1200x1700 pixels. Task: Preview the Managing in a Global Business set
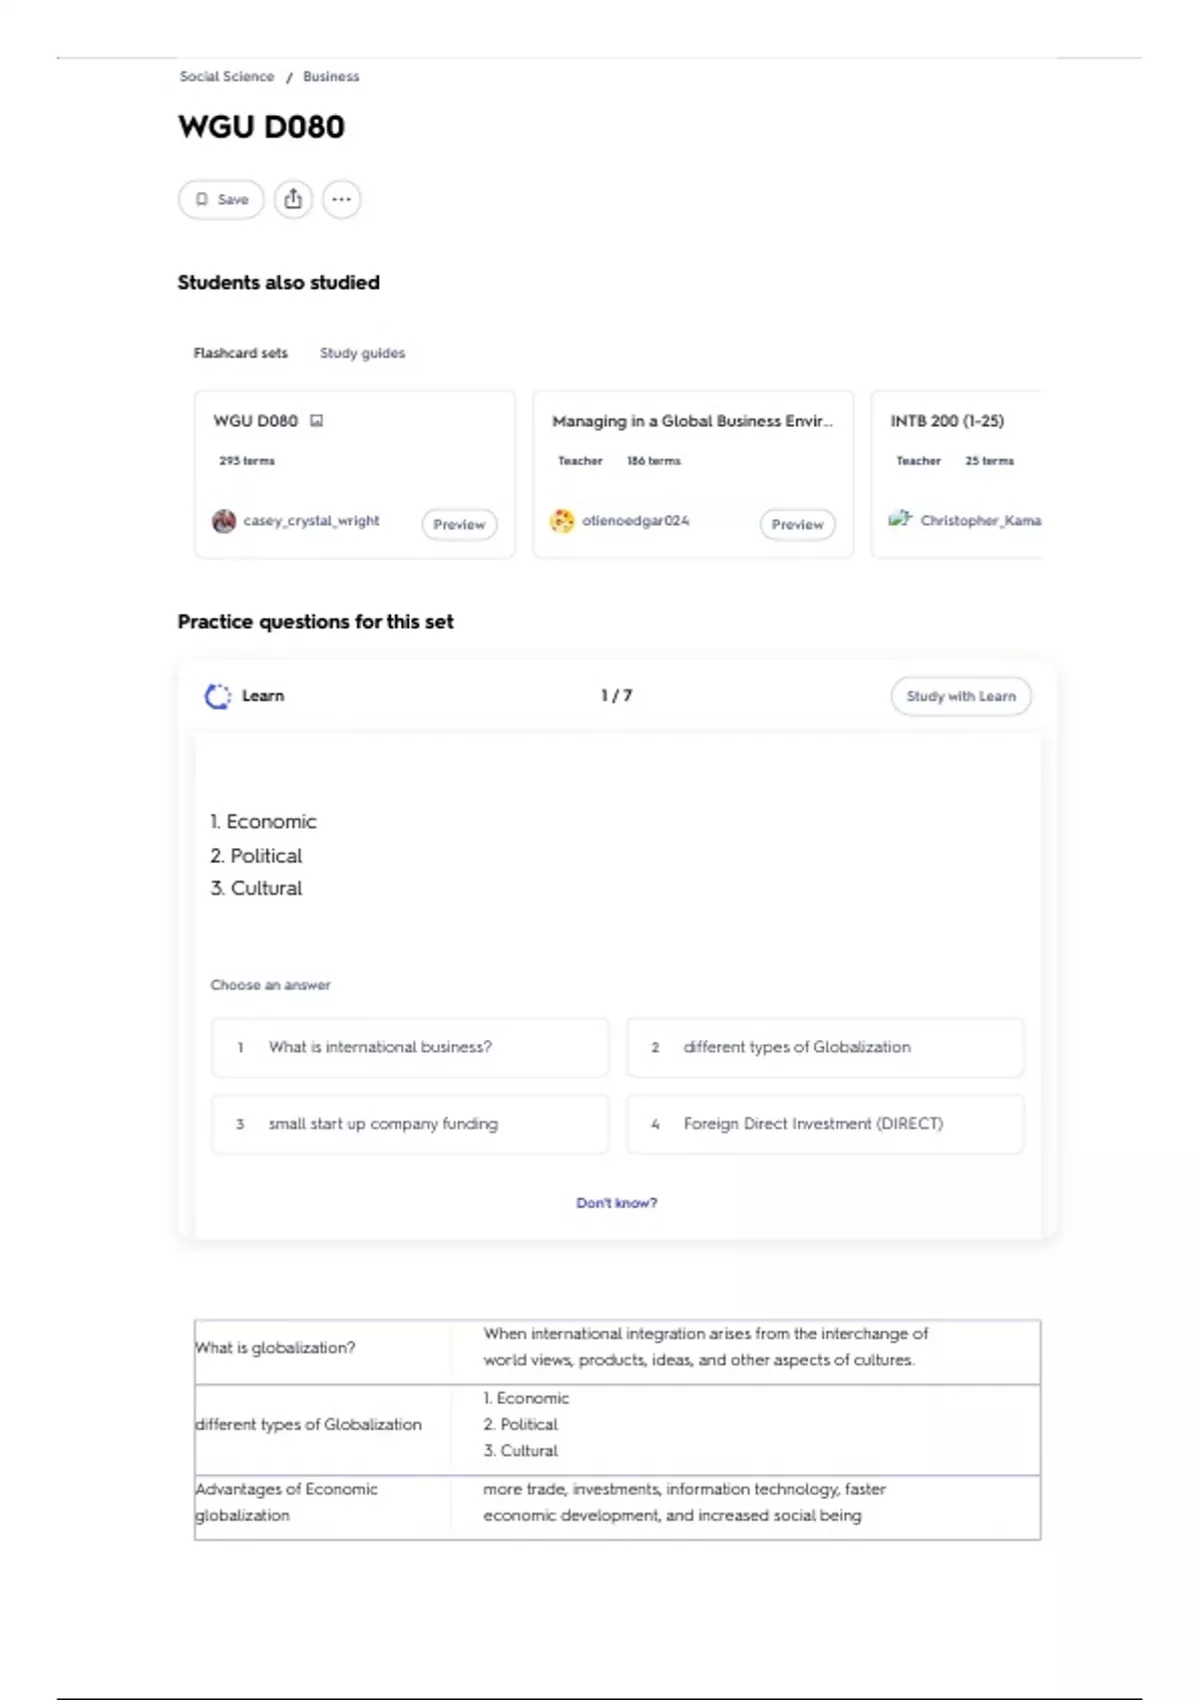click(797, 524)
